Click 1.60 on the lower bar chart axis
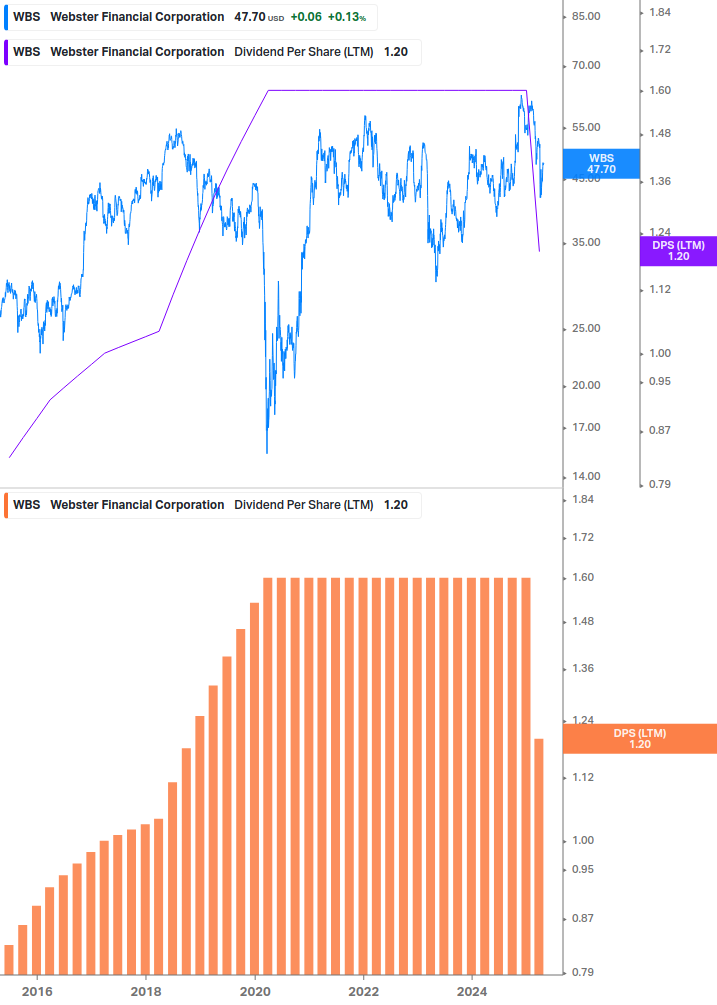 [583, 577]
